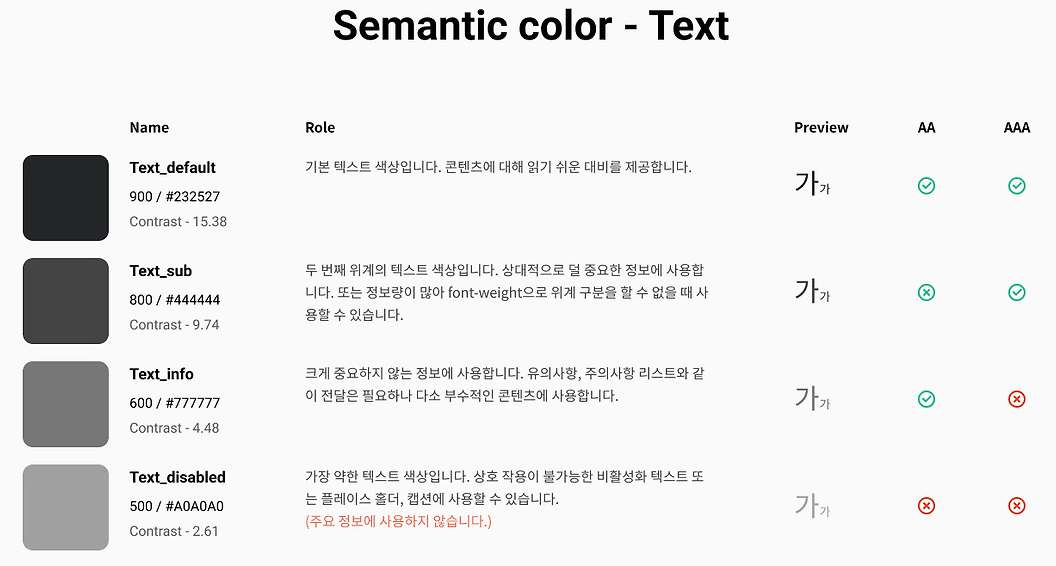Click the AA fail icon for Text_disabled
Viewport: 1056px width, 566px height.
tap(926, 506)
